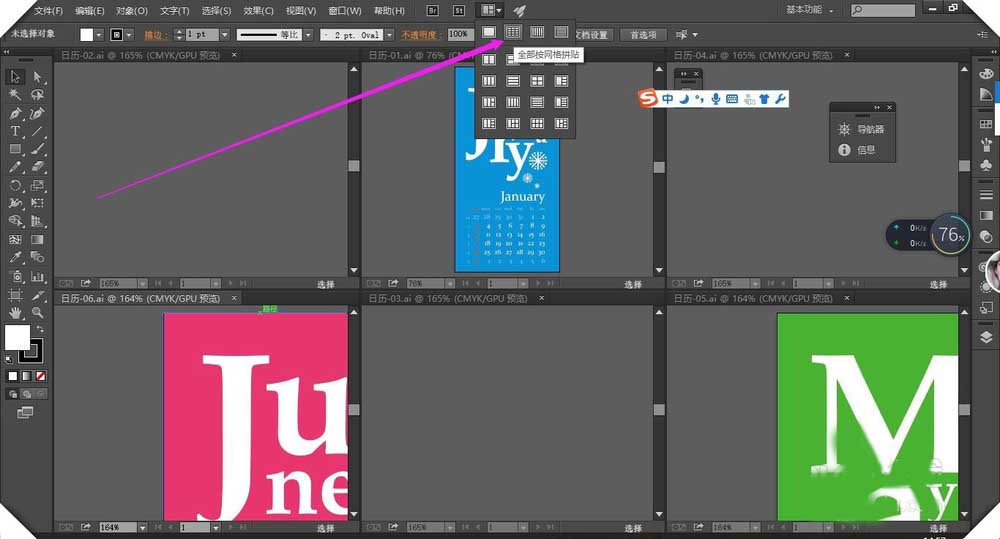Toggle Sogou half-moon width mode
Viewport: 1000px width, 539px height.
[x=684, y=98]
